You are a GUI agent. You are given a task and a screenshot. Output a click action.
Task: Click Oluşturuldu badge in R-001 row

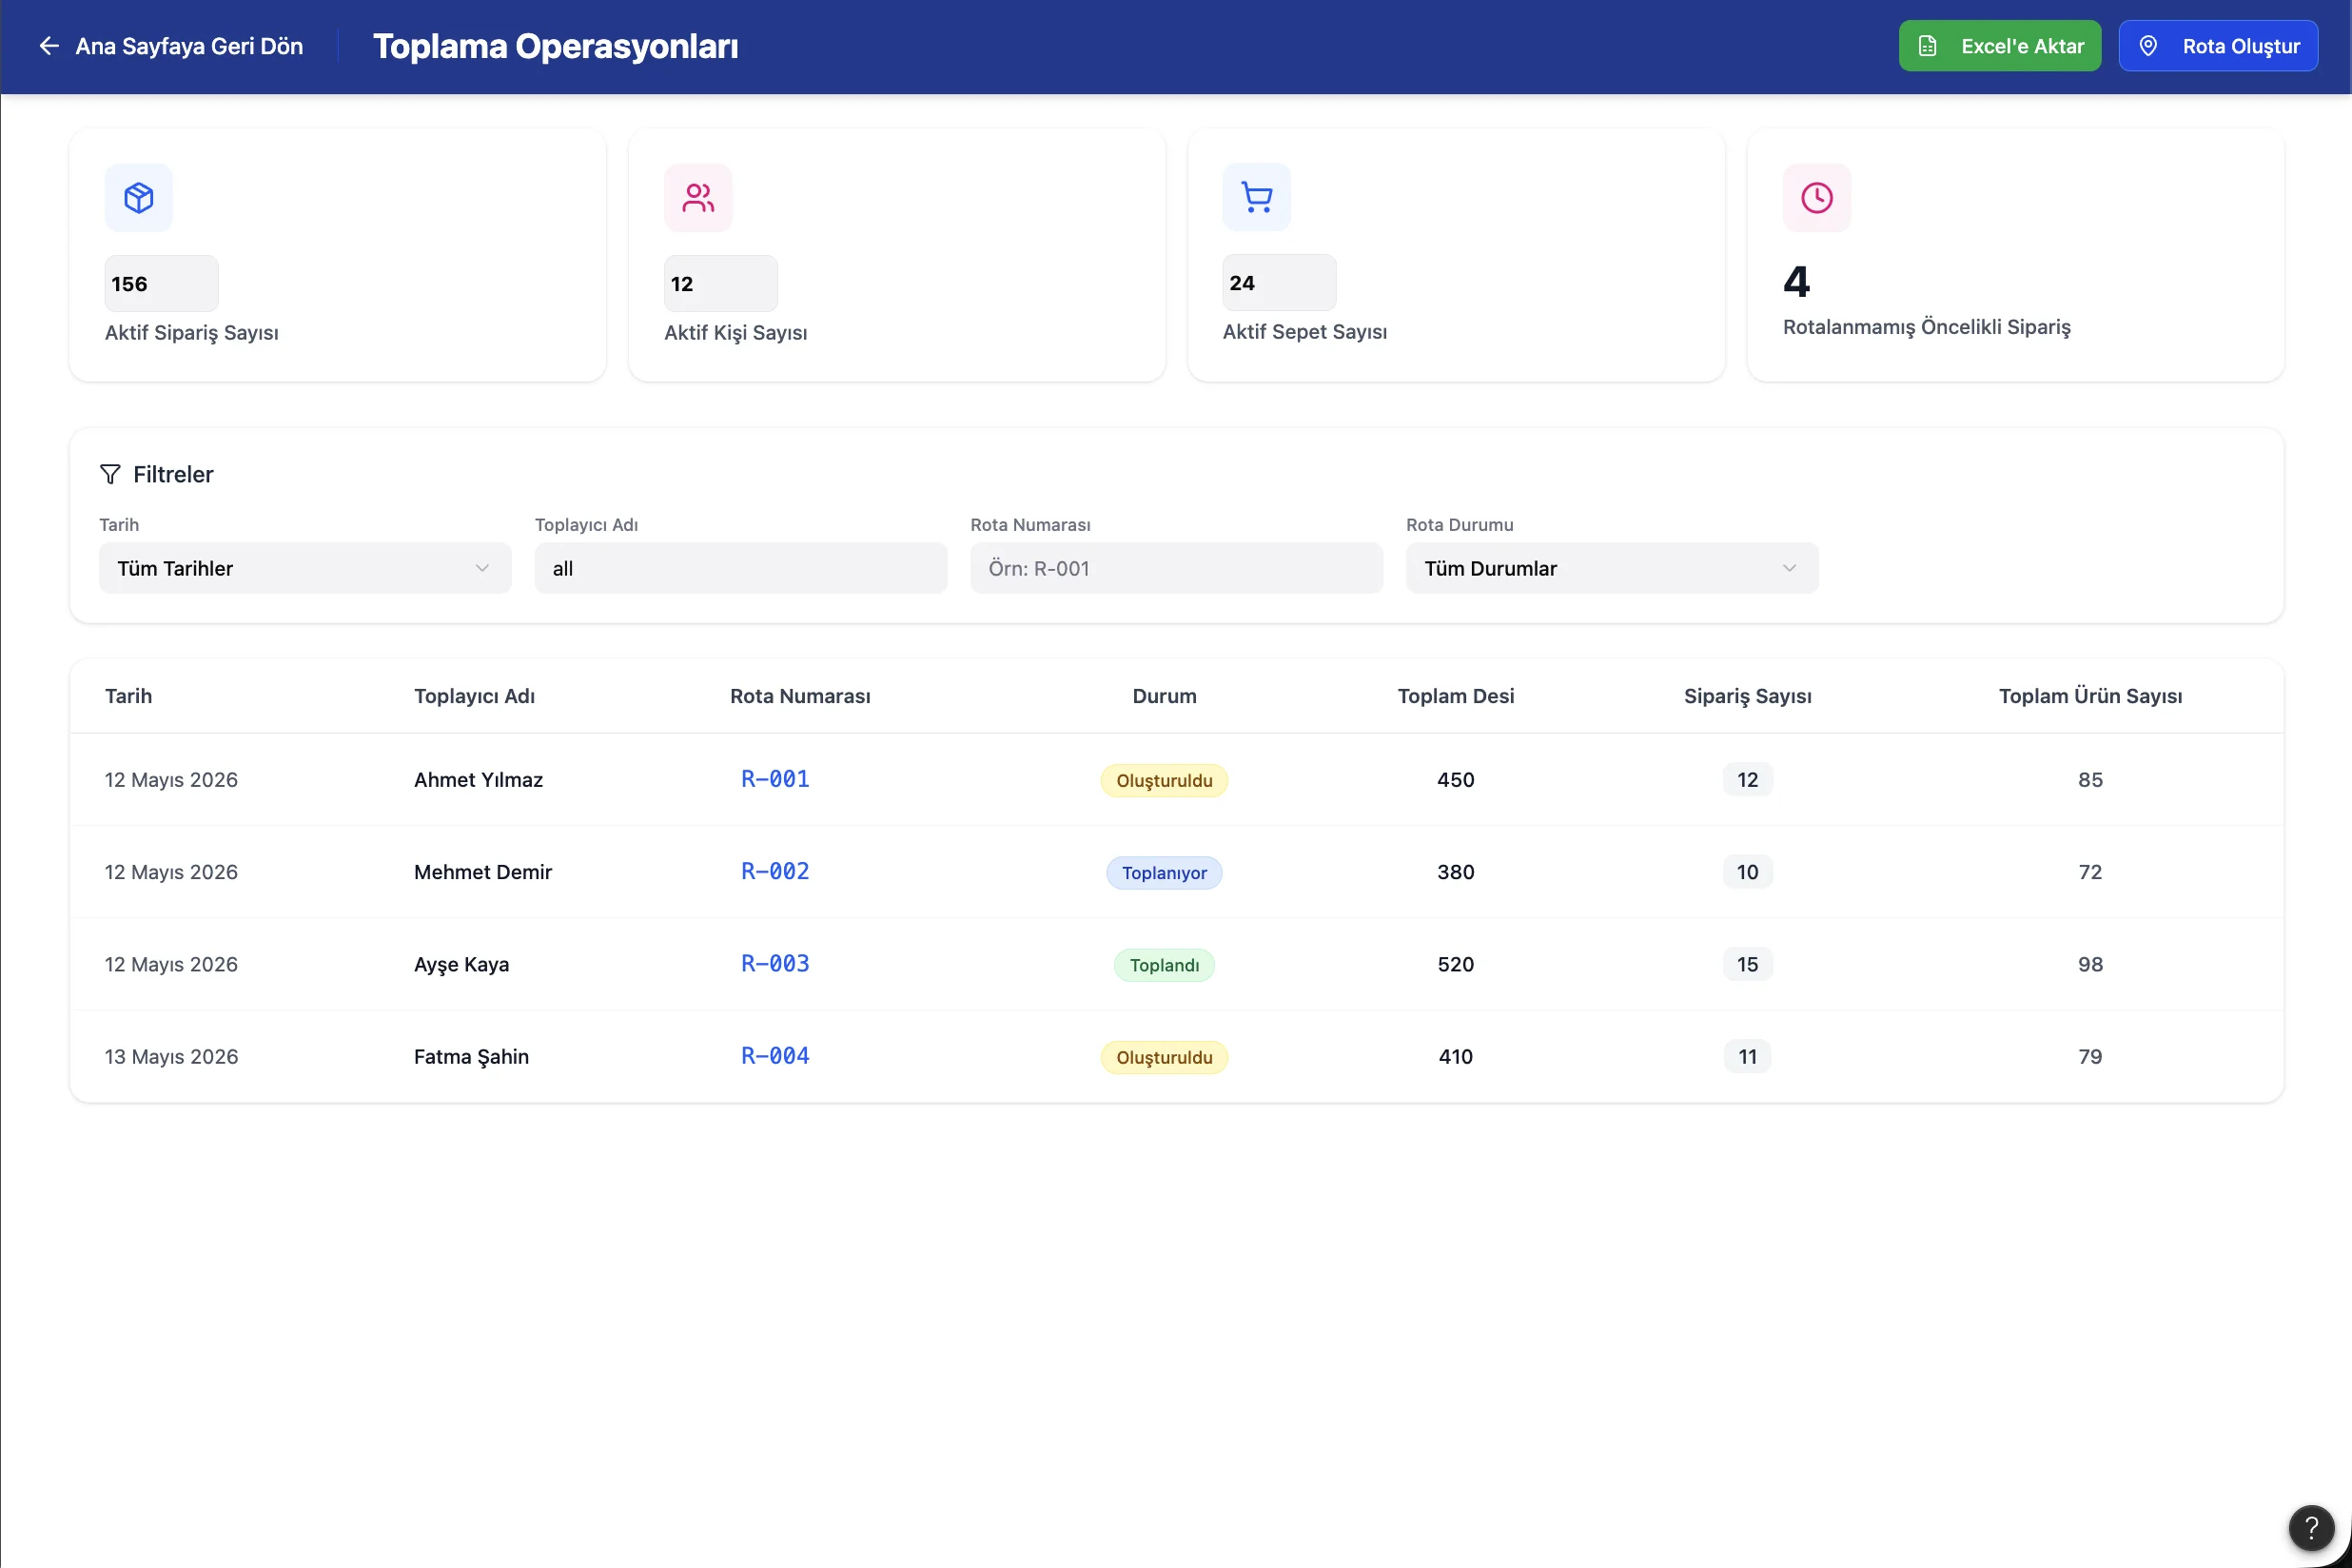point(1164,781)
